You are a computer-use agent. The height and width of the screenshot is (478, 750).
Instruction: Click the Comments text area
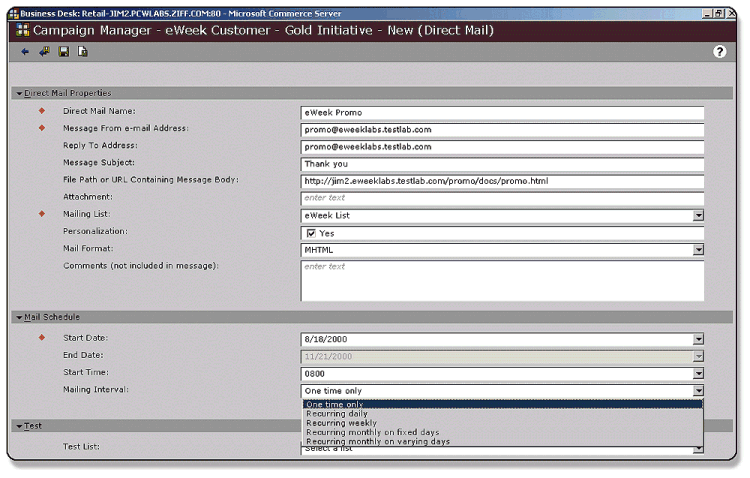502,281
